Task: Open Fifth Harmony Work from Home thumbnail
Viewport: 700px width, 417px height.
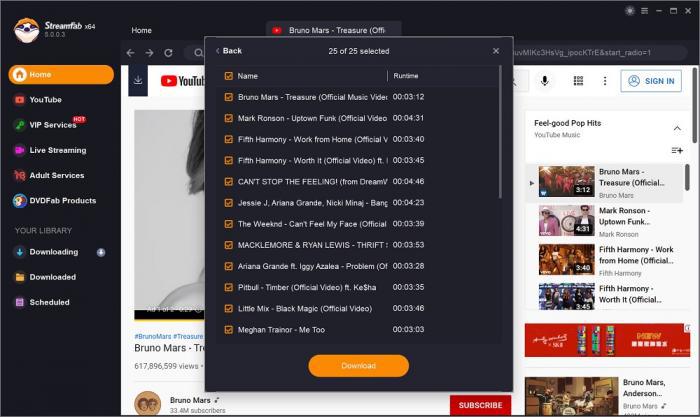Action: (567, 259)
